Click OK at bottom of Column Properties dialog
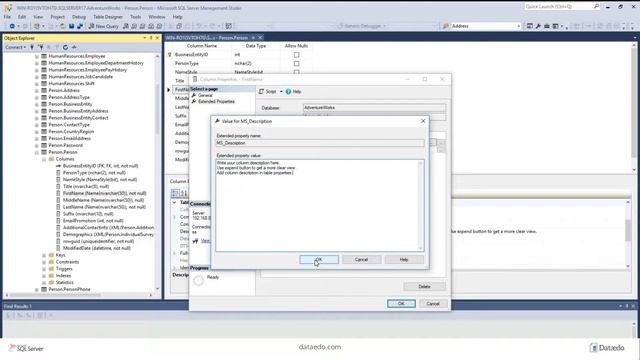The image size is (640, 360). pos(401,304)
